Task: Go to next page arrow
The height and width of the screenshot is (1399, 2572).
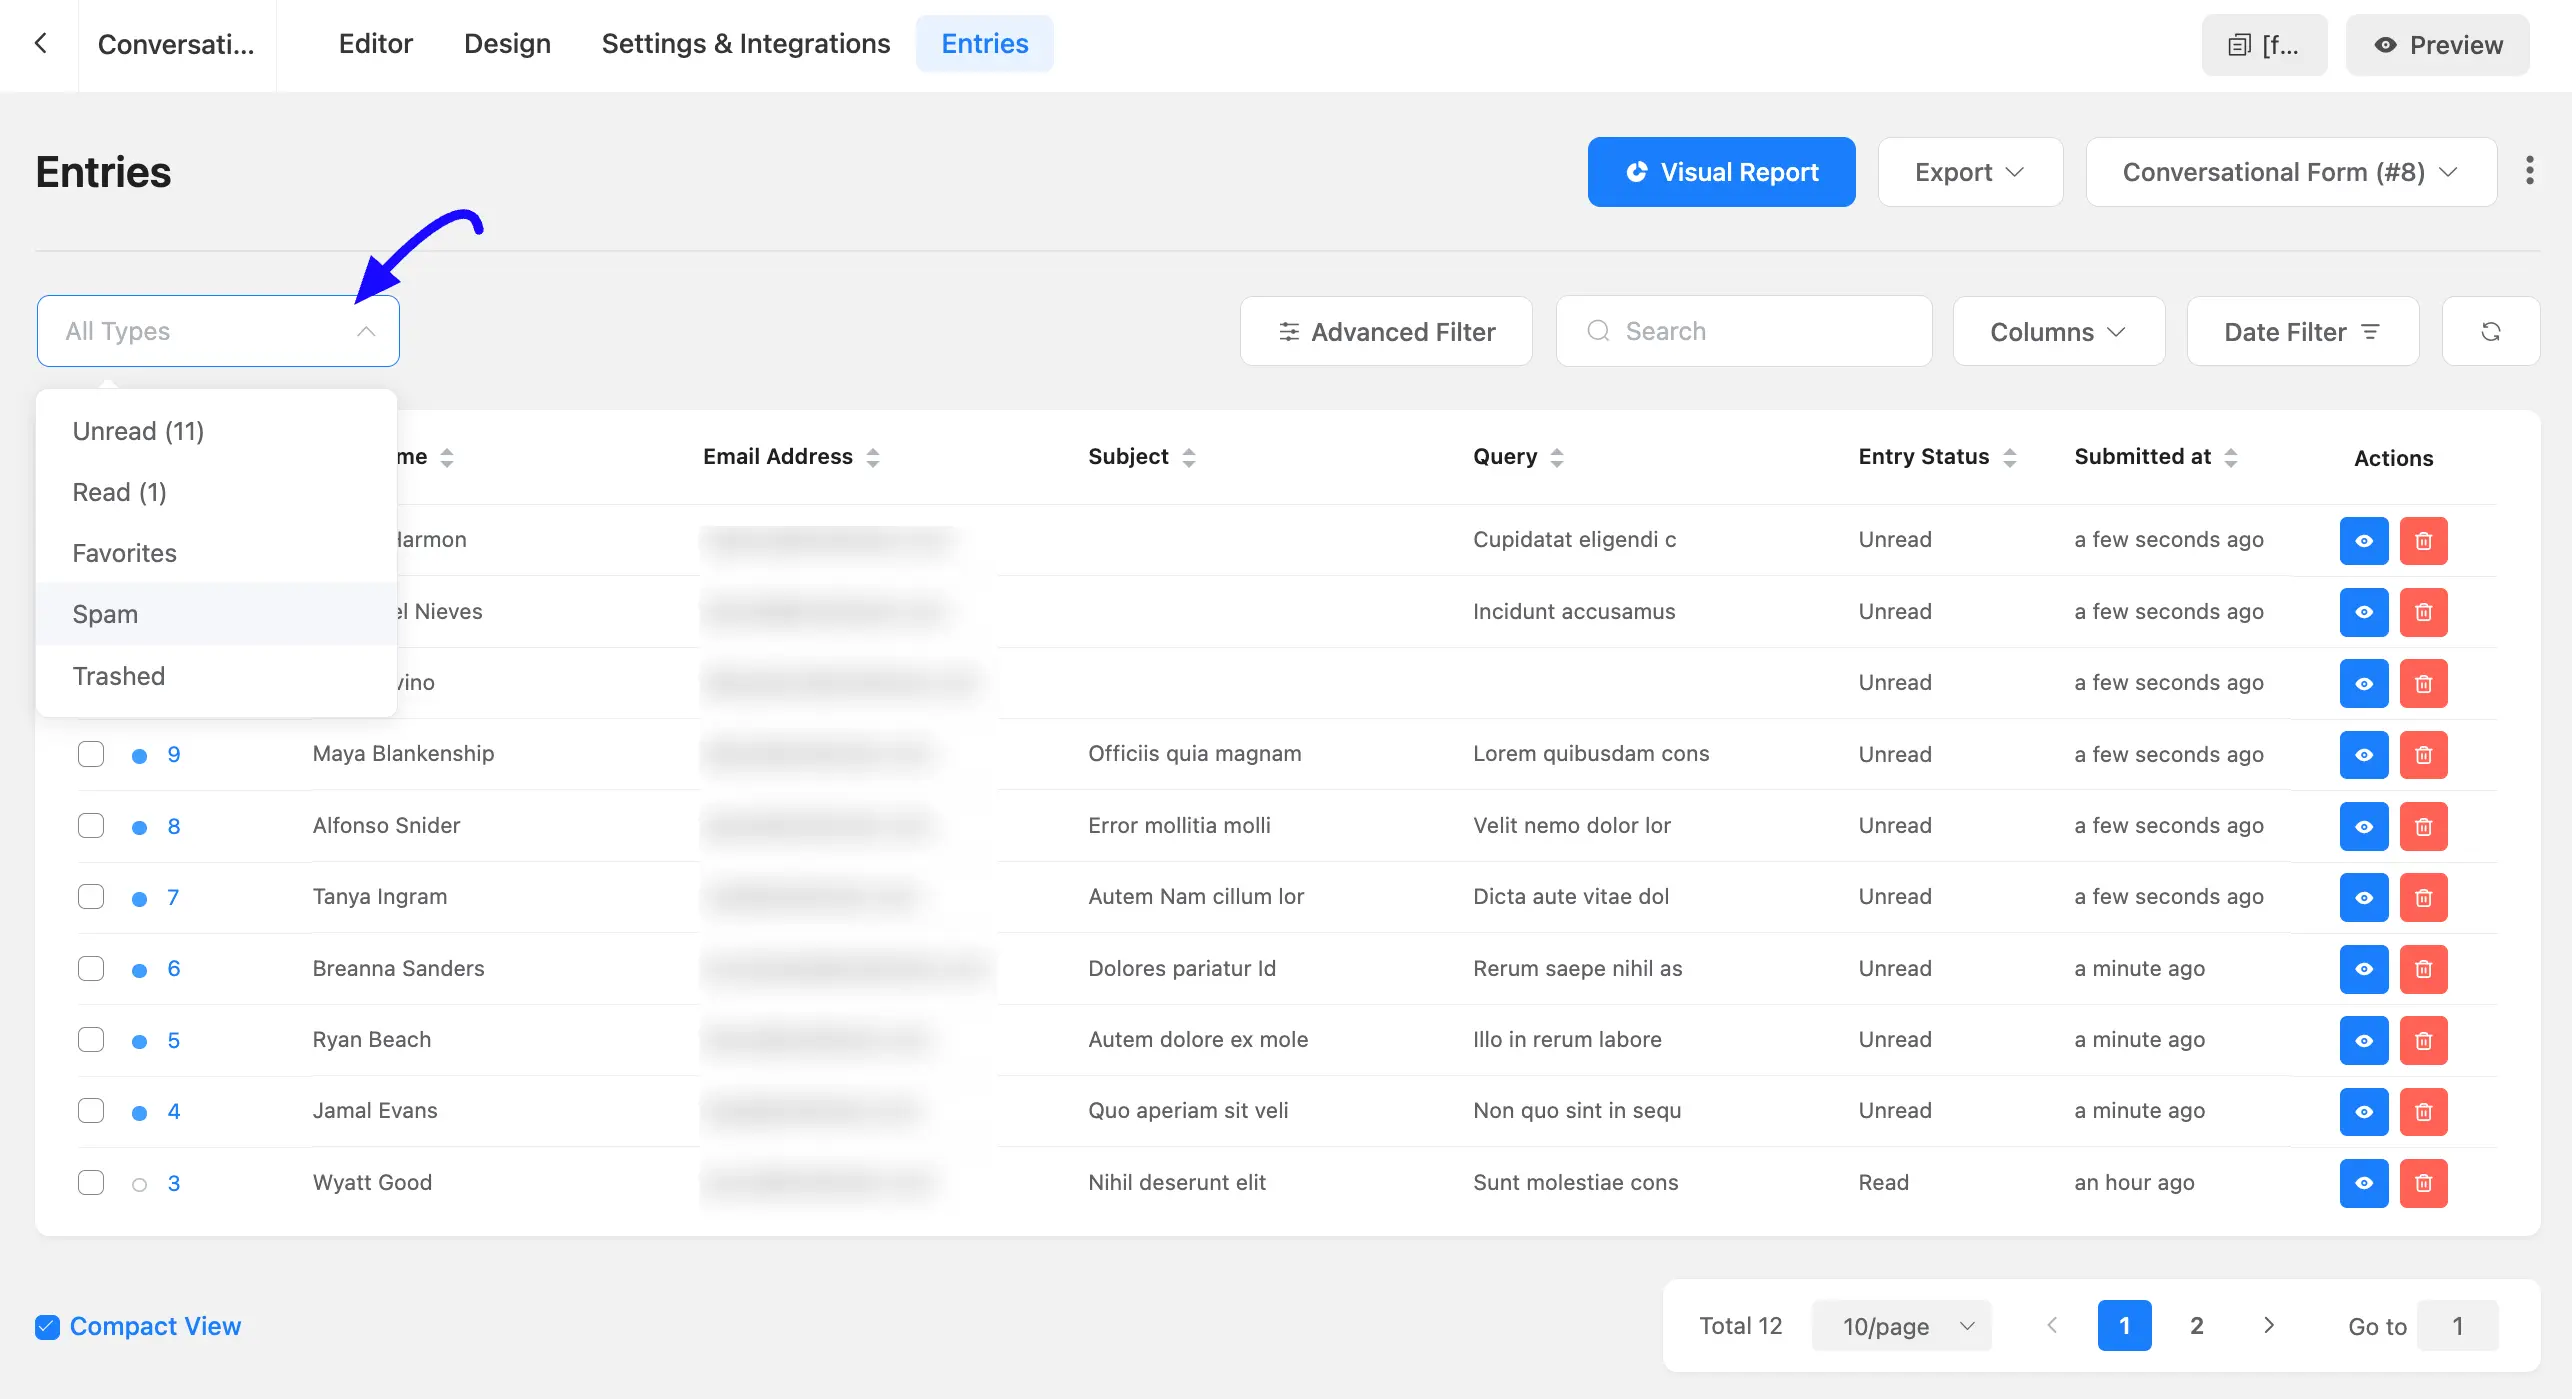Action: [x=2268, y=1325]
